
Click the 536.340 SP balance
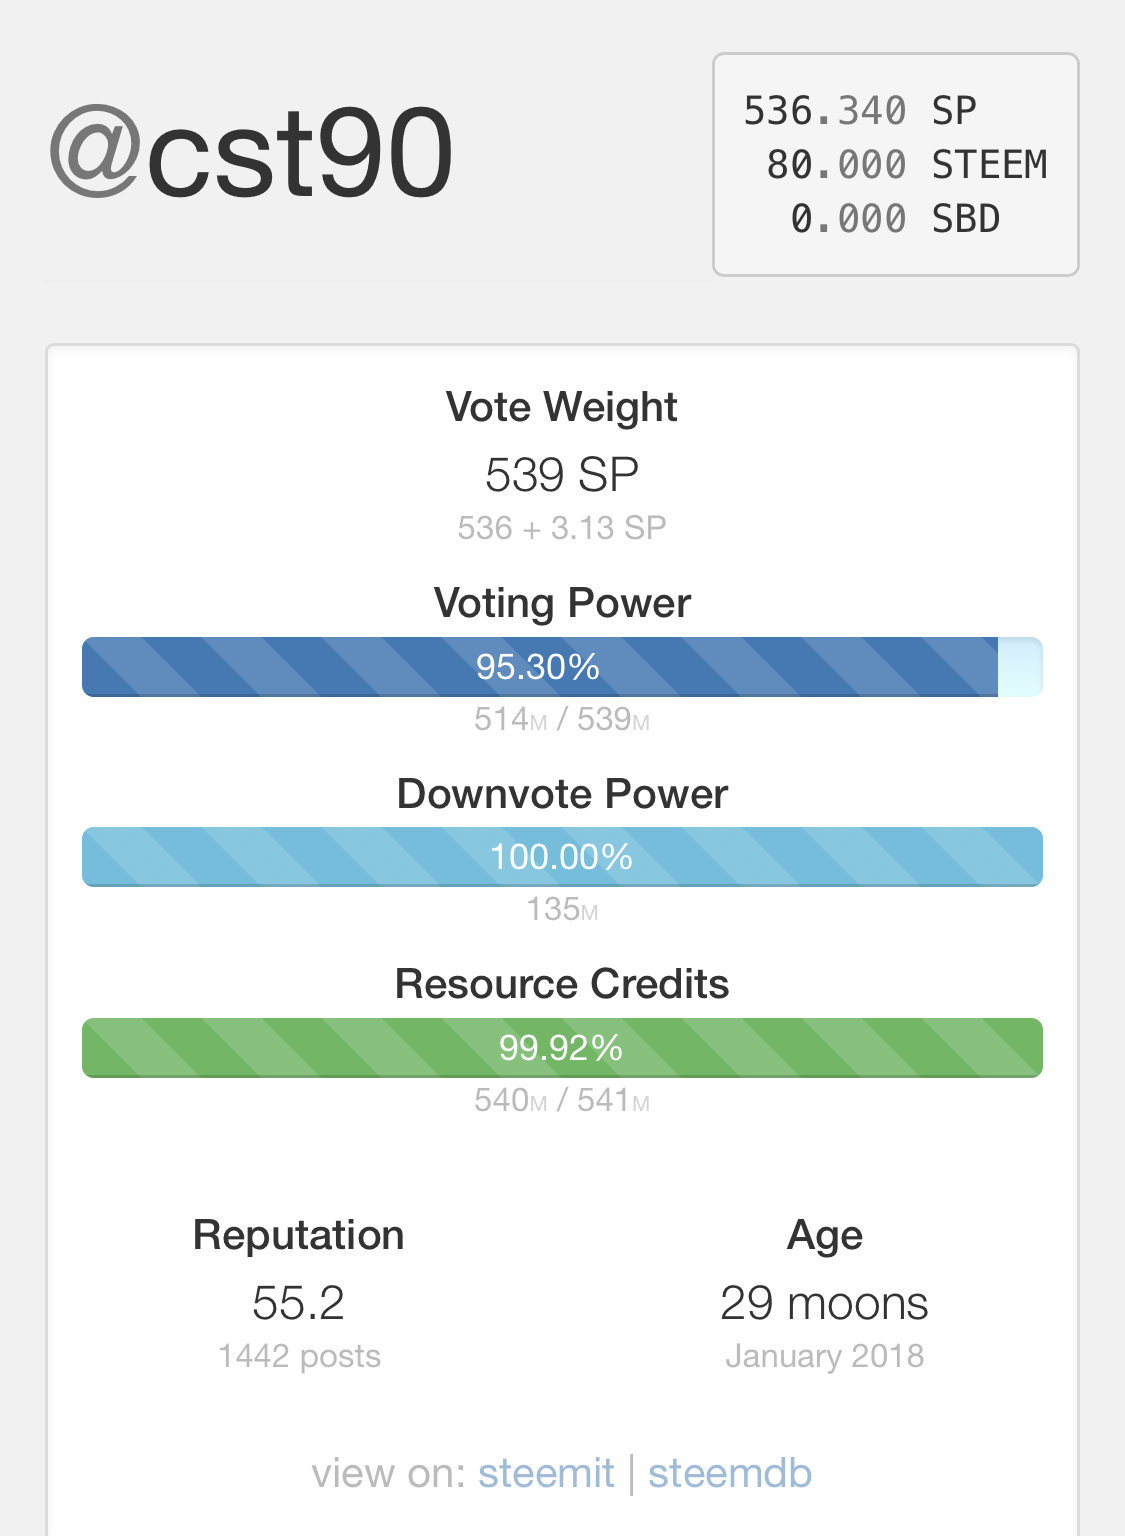[x=860, y=111]
